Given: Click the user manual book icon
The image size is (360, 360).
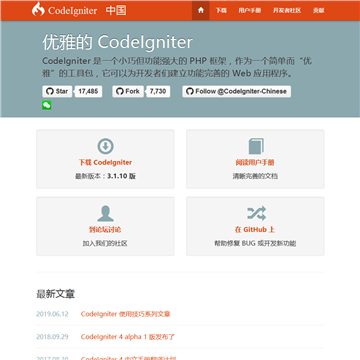Looking at the screenshot, I should pyautogui.click(x=255, y=146).
